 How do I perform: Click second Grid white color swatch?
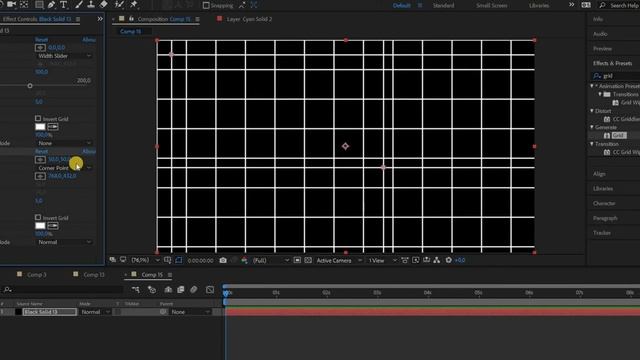coord(40,226)
